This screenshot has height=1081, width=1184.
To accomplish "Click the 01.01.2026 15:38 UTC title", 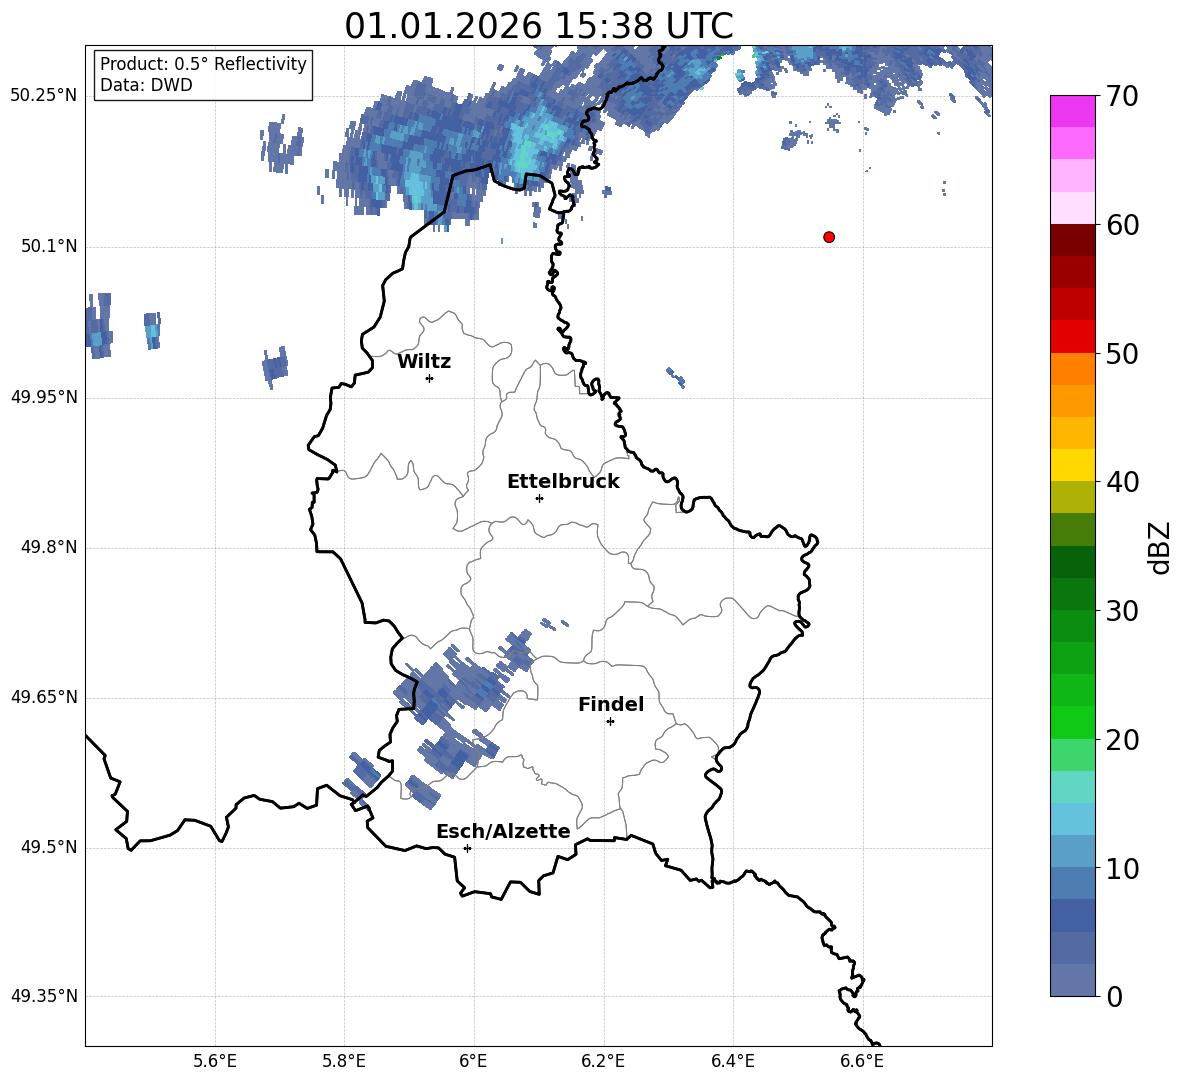I will click(x=539, y=26).
